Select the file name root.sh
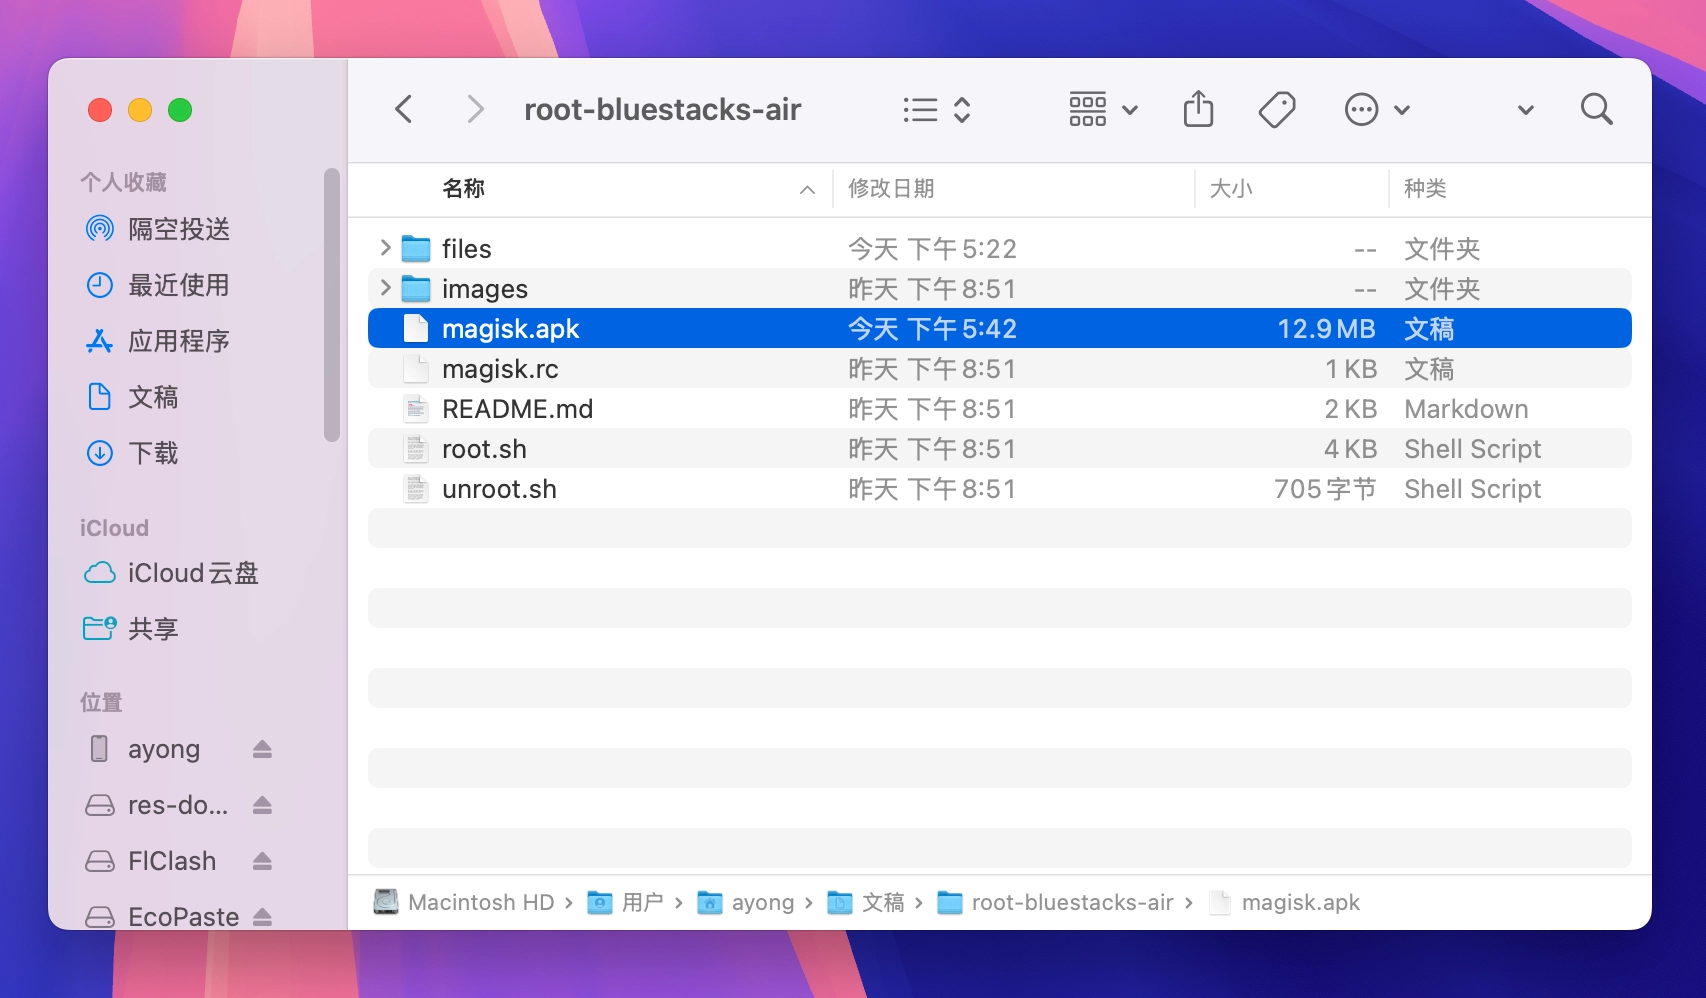 [484, 449]
